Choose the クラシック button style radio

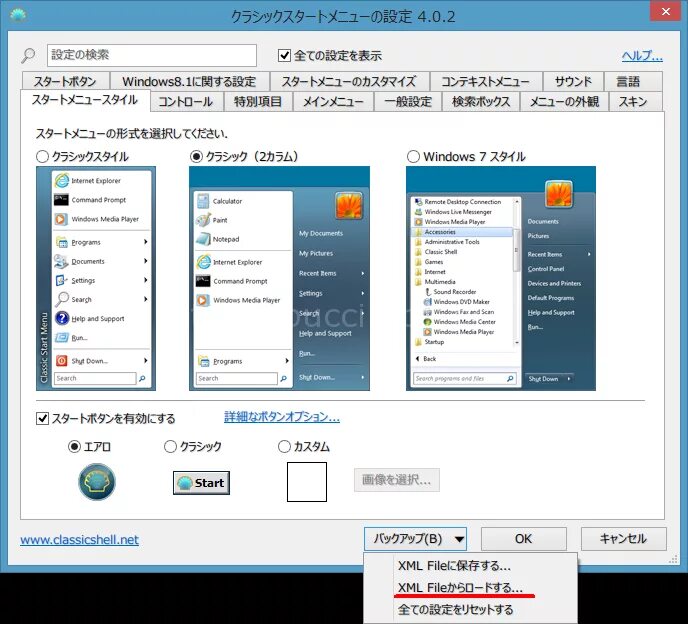click(170, 447)
